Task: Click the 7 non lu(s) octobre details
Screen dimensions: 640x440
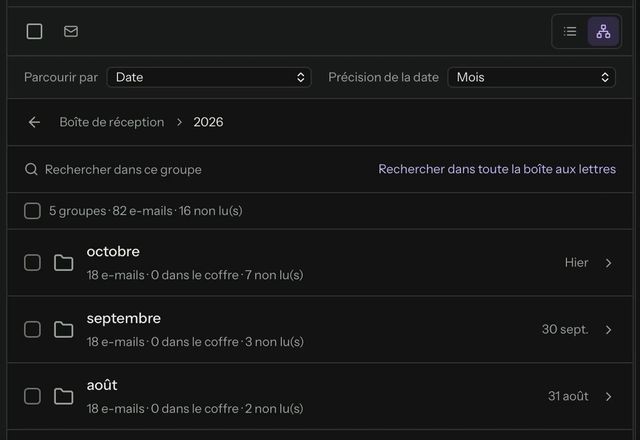Action: click(x=274, y=275)
